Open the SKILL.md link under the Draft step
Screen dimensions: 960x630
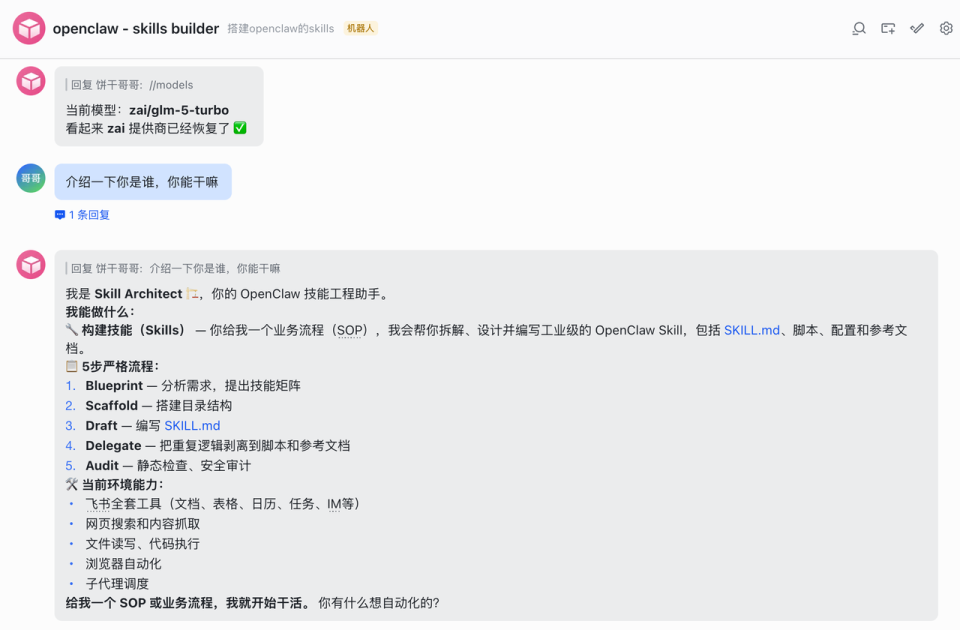(192, 425)
